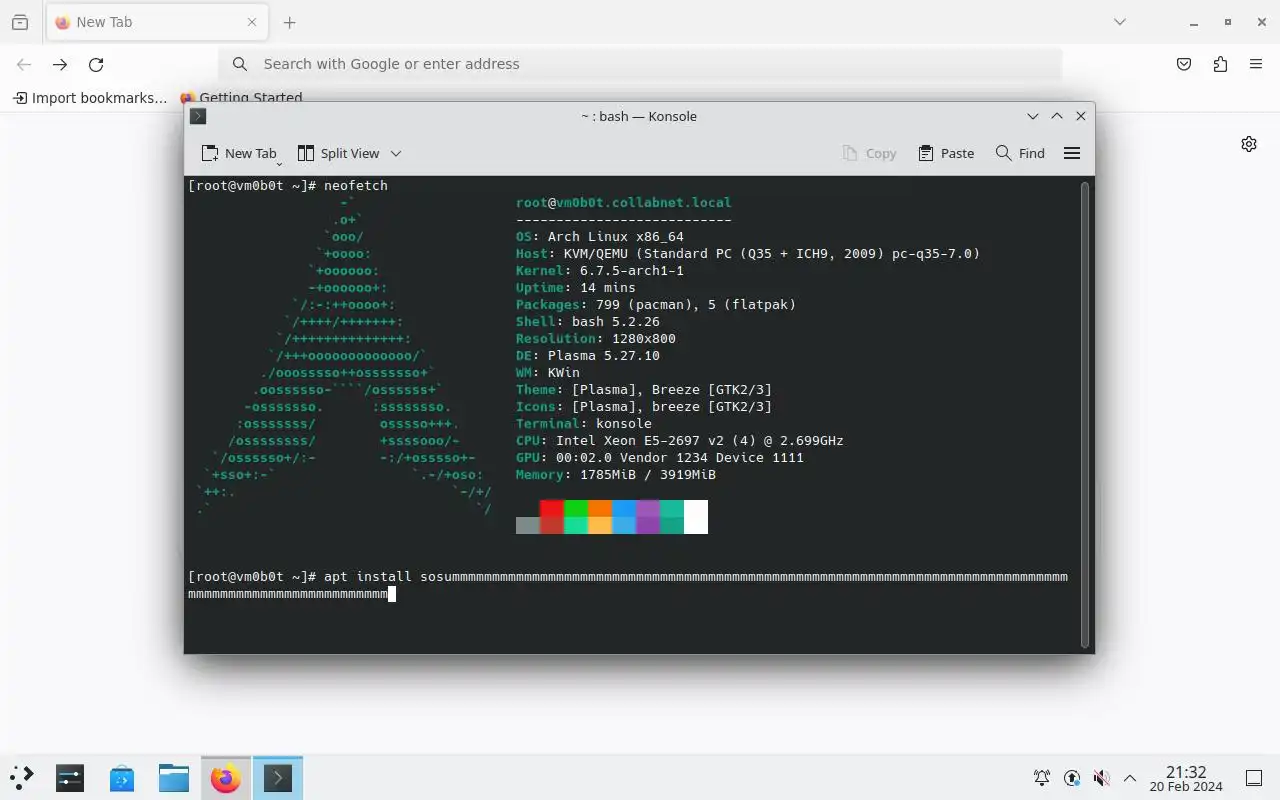This screenshot has height=800, width=1280.
Task: Expand the New Tab profile dropdown arrow
Action: pos(279,161)
